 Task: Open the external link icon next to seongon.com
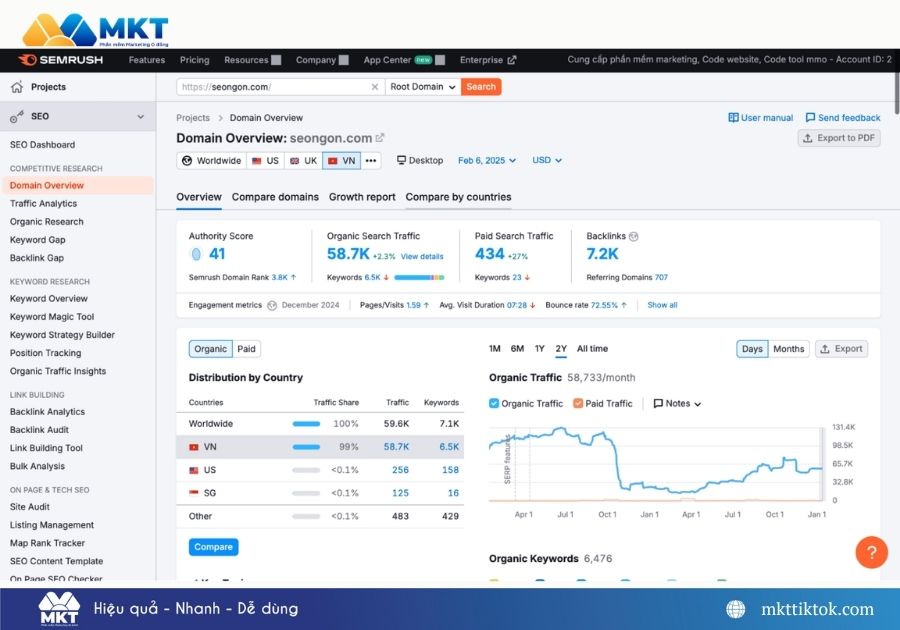[x=380, y=138]
